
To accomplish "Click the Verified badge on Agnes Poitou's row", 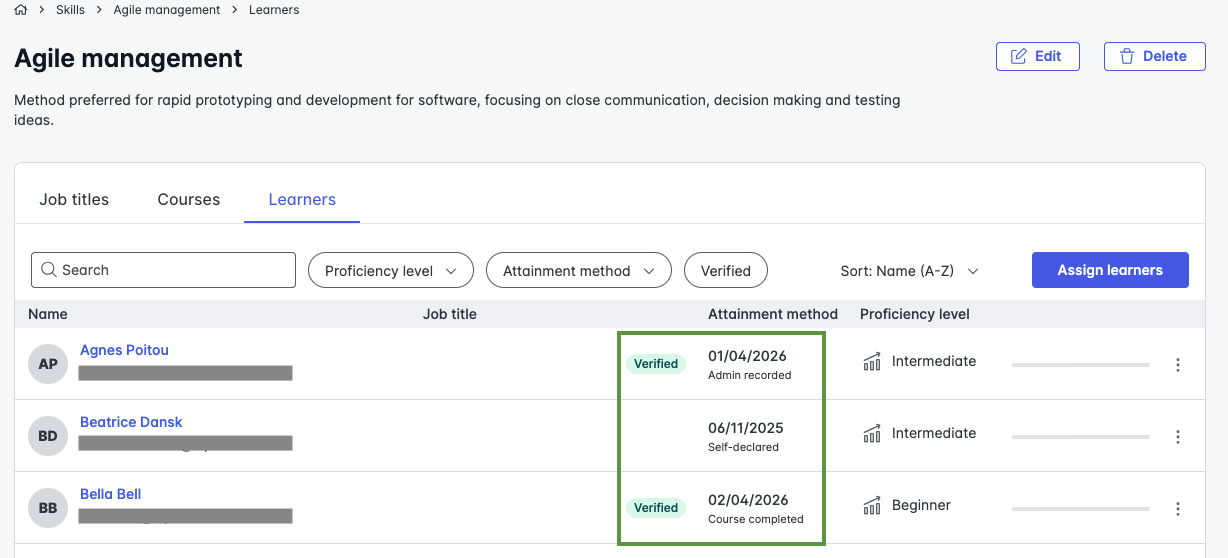I will coord(656,364).
